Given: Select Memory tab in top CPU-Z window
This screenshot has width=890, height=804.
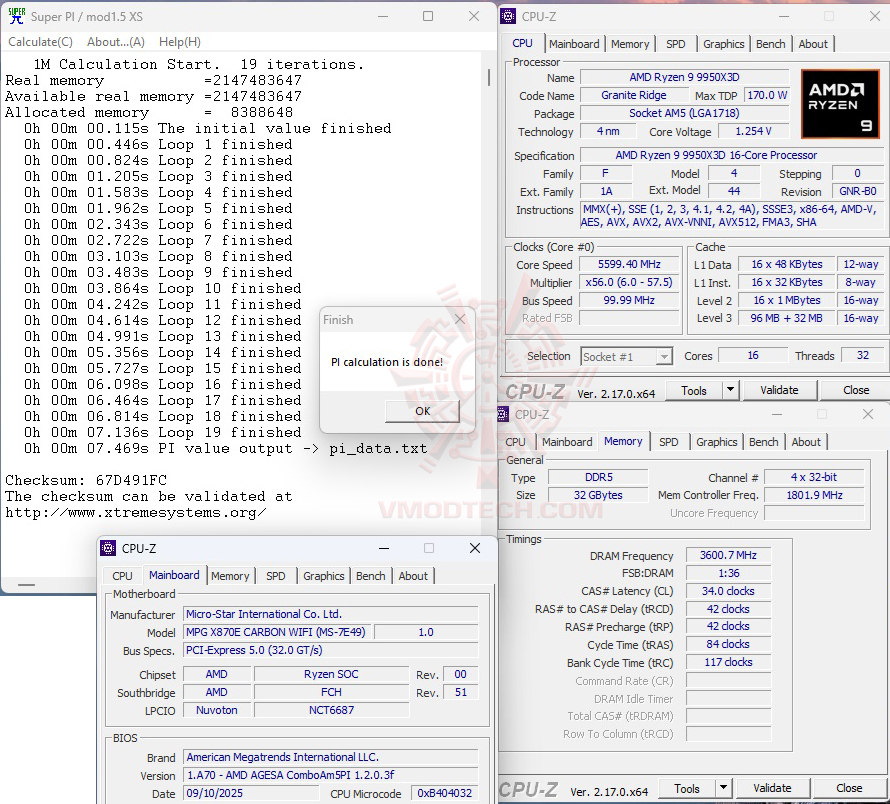Looking at the screenshot, I should click(630, 44).
